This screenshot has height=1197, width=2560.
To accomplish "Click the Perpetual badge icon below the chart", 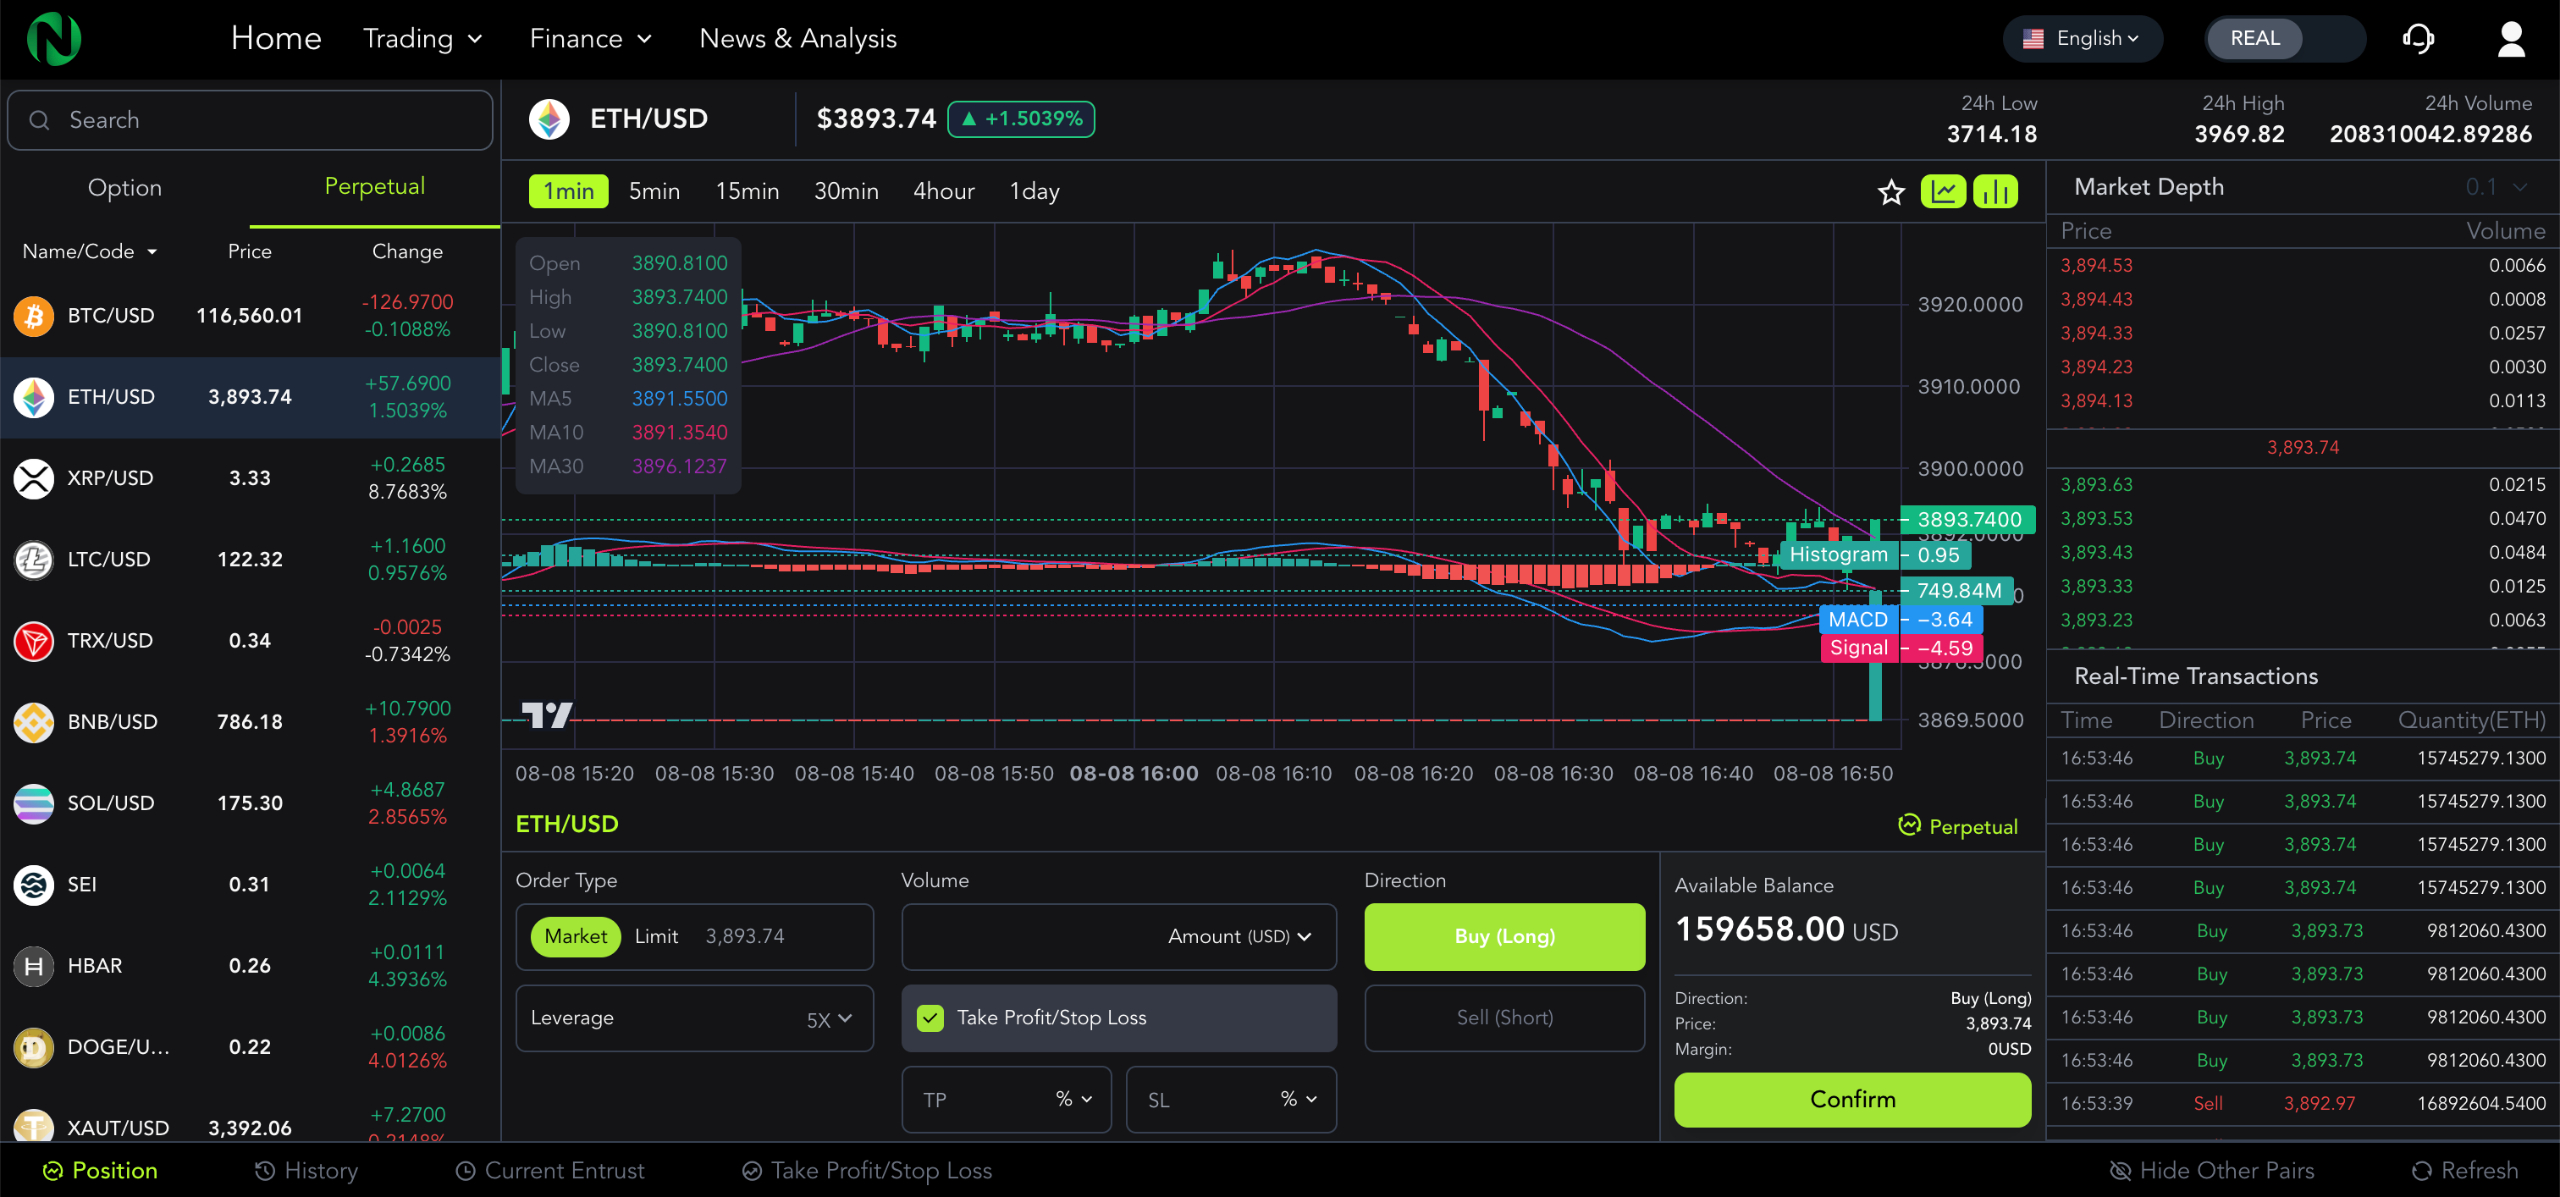I will tap(1911, 826).
